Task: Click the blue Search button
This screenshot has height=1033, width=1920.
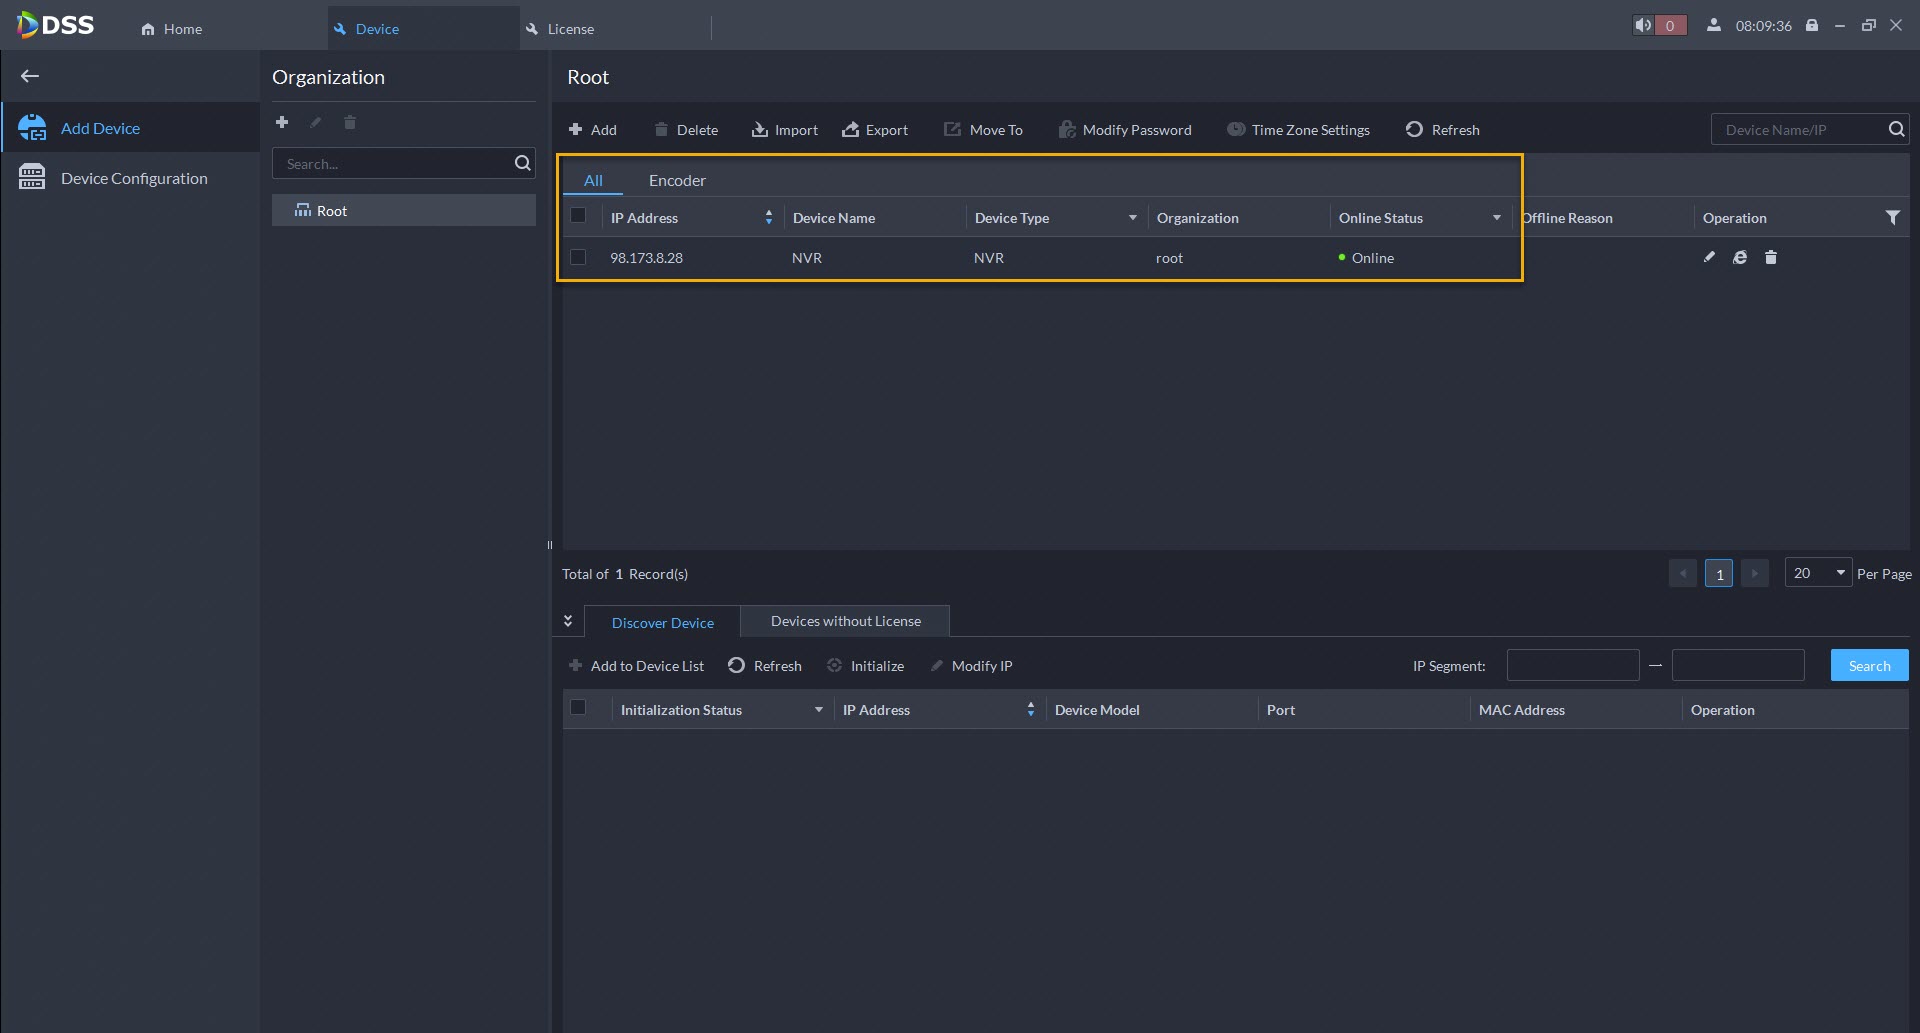Action: [1869, 666]
